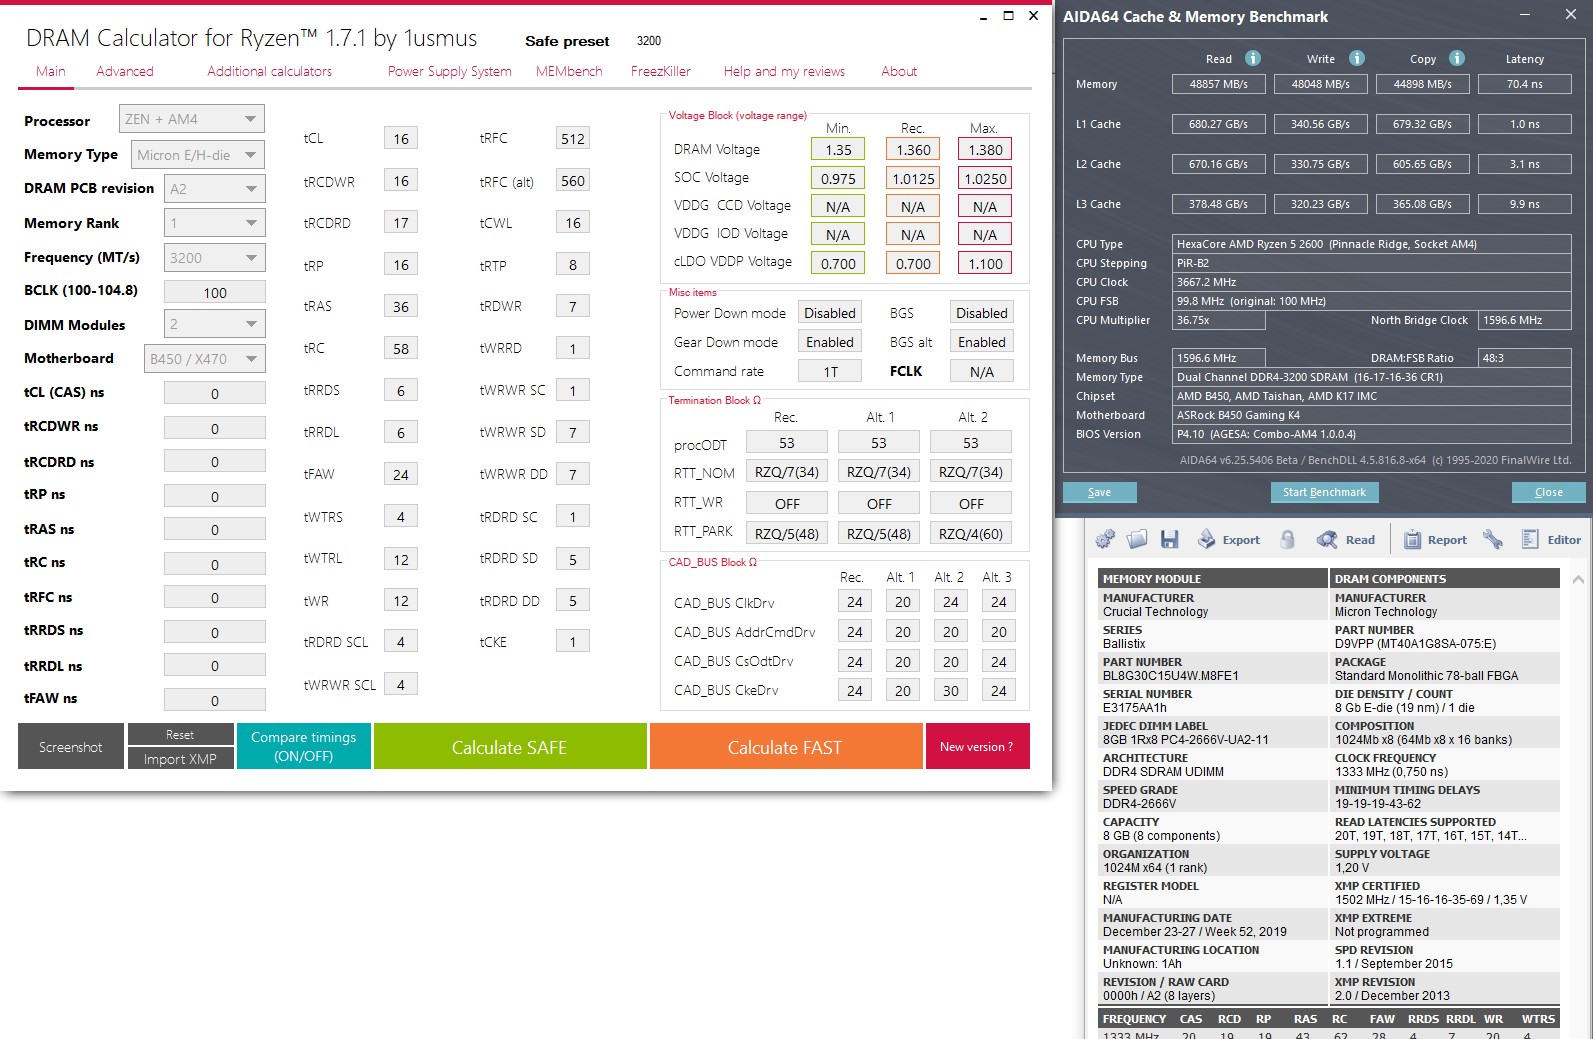Viewport: 1593px width, 1039px height.
Task: Click the tFAW ns input field
Action: tap(215, 701)
